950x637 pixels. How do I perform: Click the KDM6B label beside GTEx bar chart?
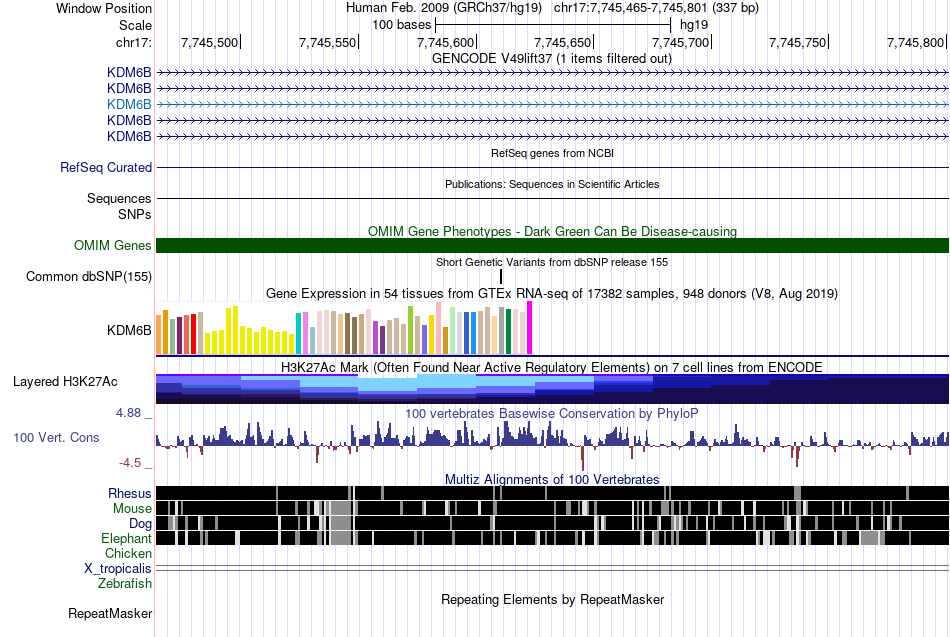click(x=129, y=330)
